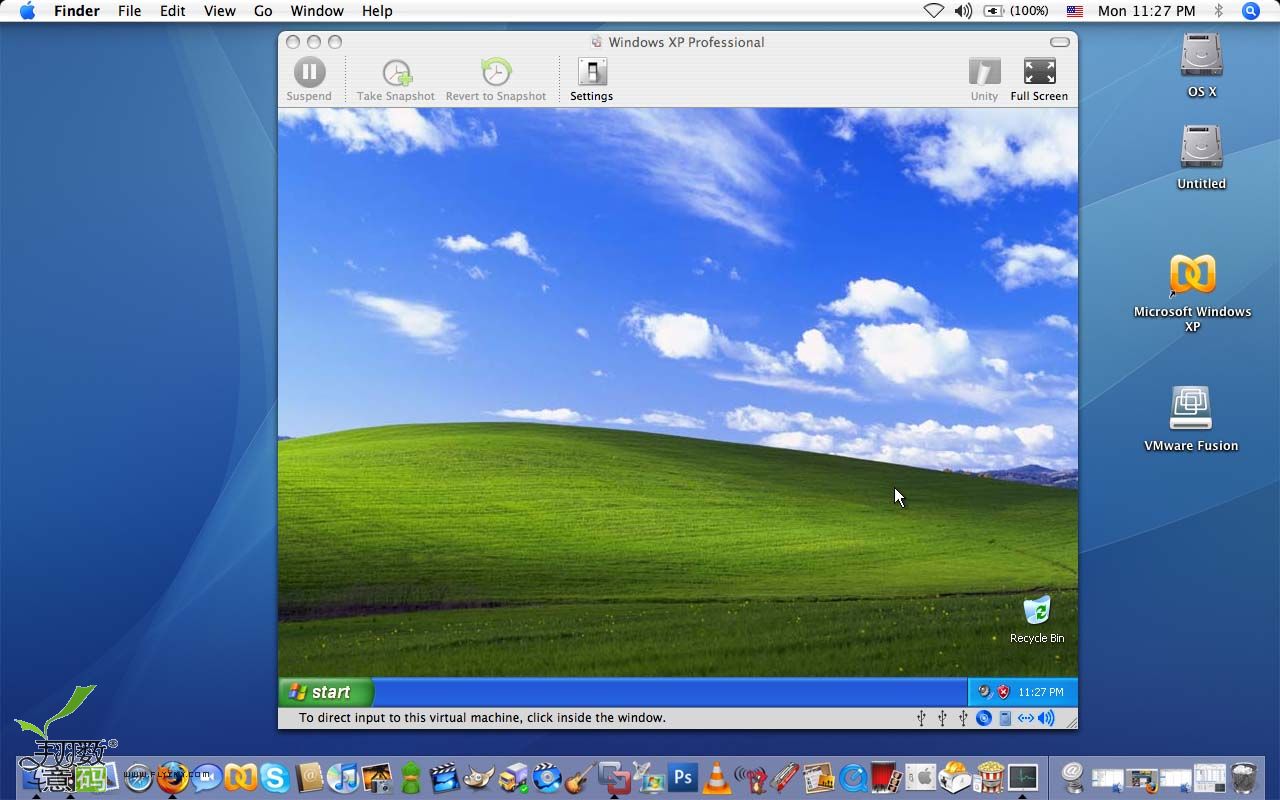1280x800 pixels.
Task: Open Skype from the Dock
Action: 274,777
